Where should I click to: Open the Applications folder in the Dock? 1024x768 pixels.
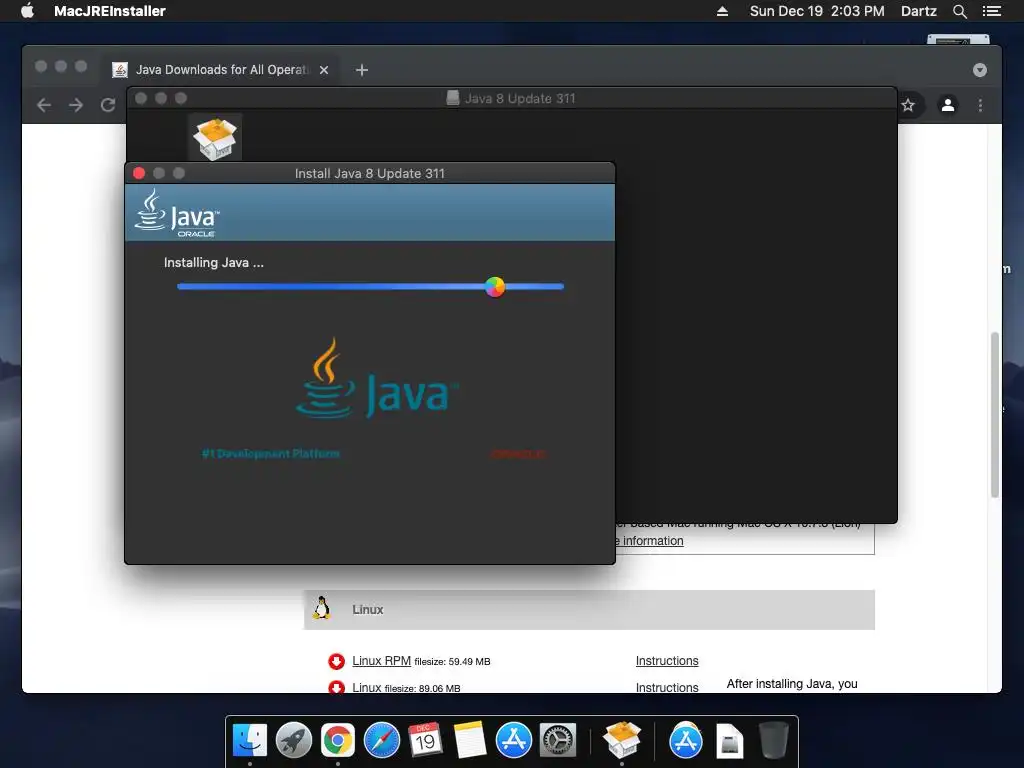tap(685, 740)
